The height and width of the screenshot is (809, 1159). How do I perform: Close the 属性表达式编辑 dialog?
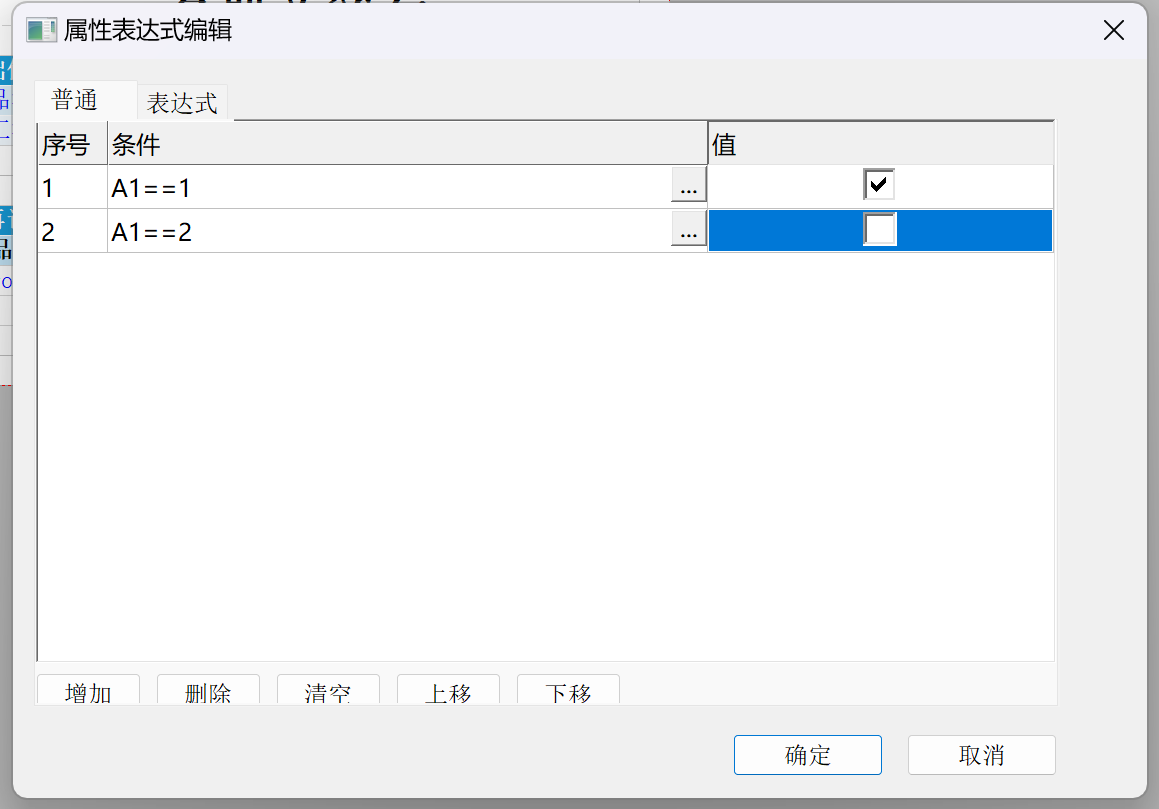click(1114, 30)
